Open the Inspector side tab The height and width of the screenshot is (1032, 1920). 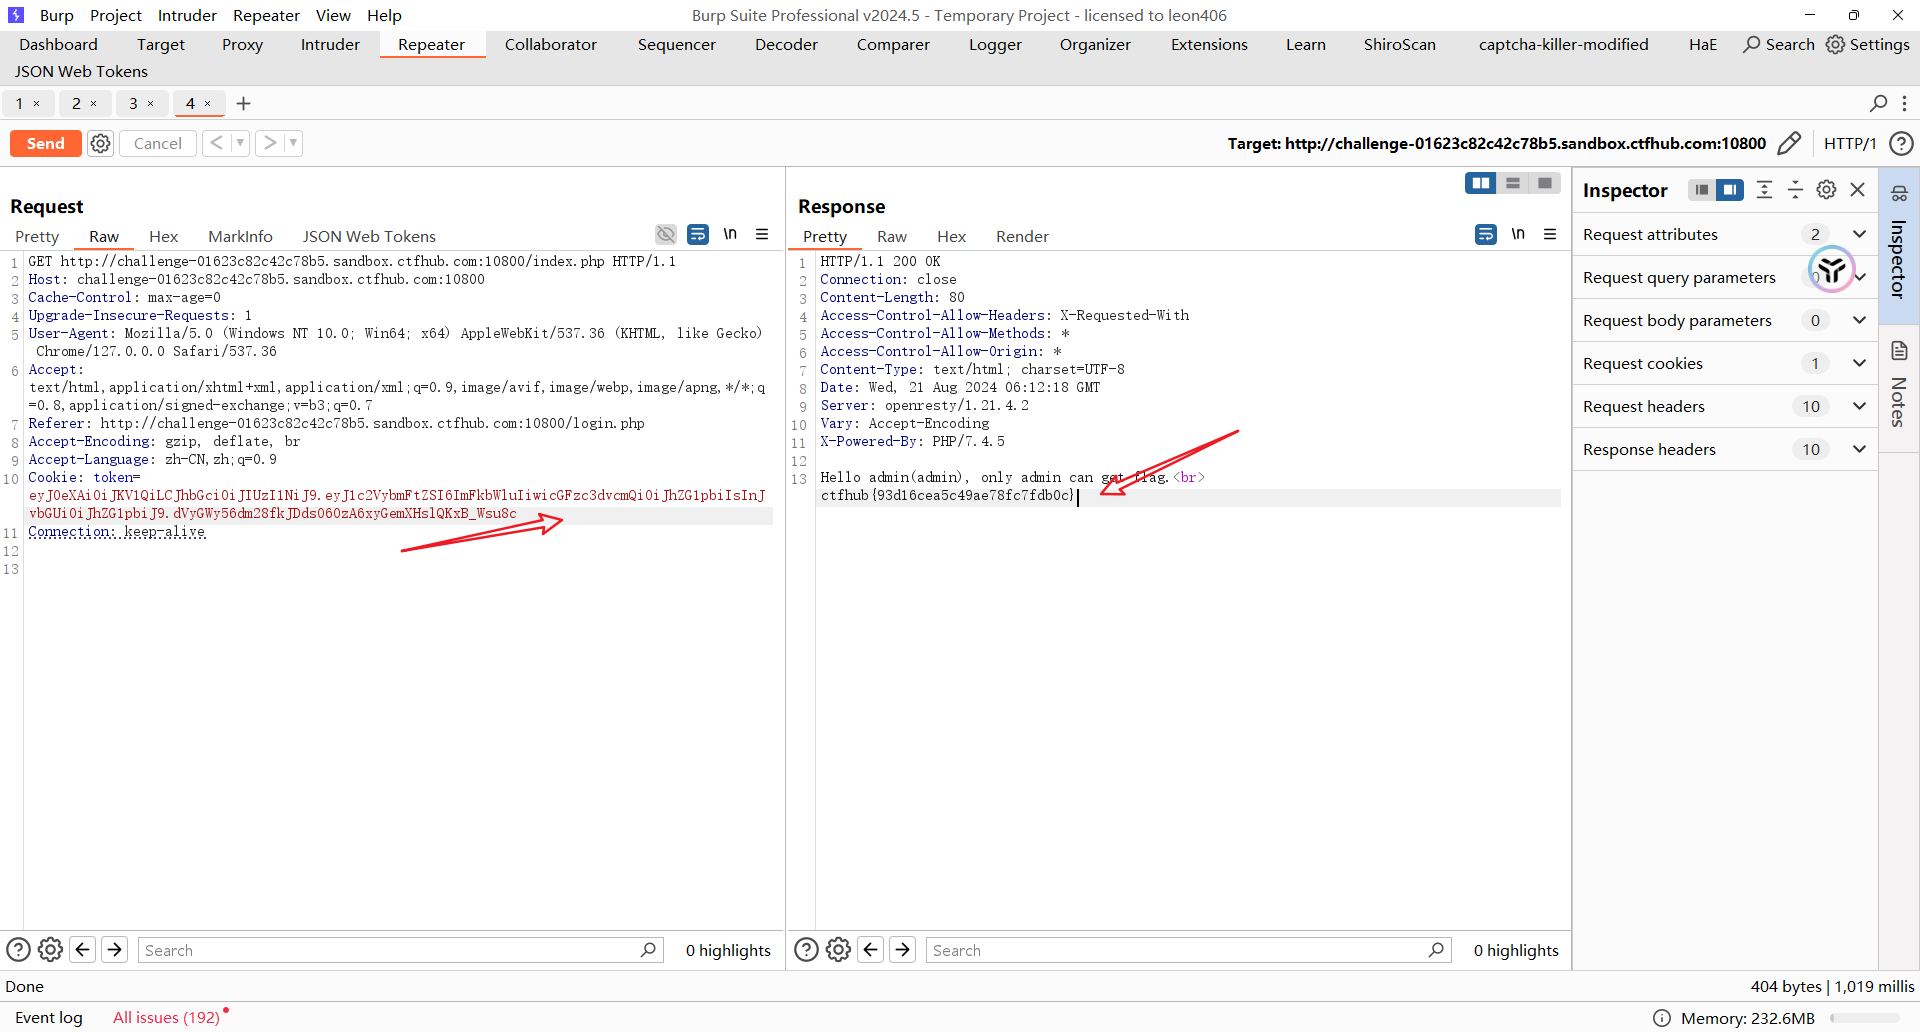1899,245
